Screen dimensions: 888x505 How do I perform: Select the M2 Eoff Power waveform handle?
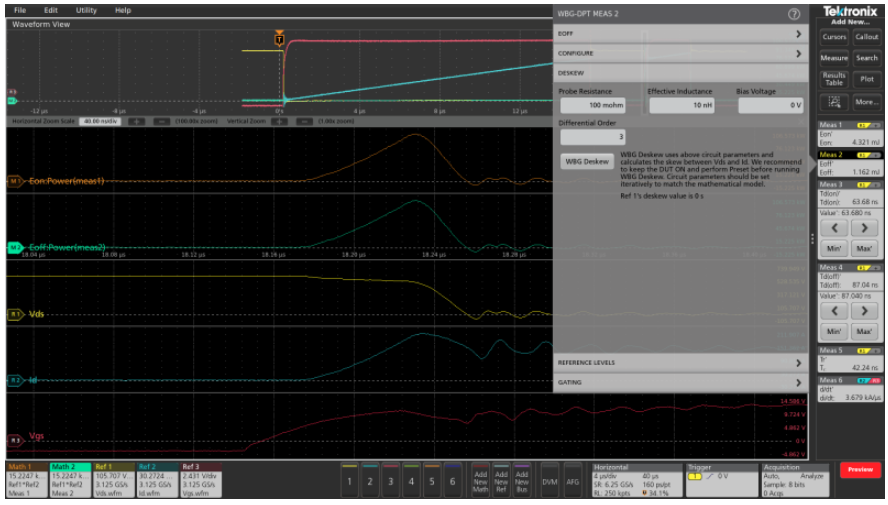[15, 247]
